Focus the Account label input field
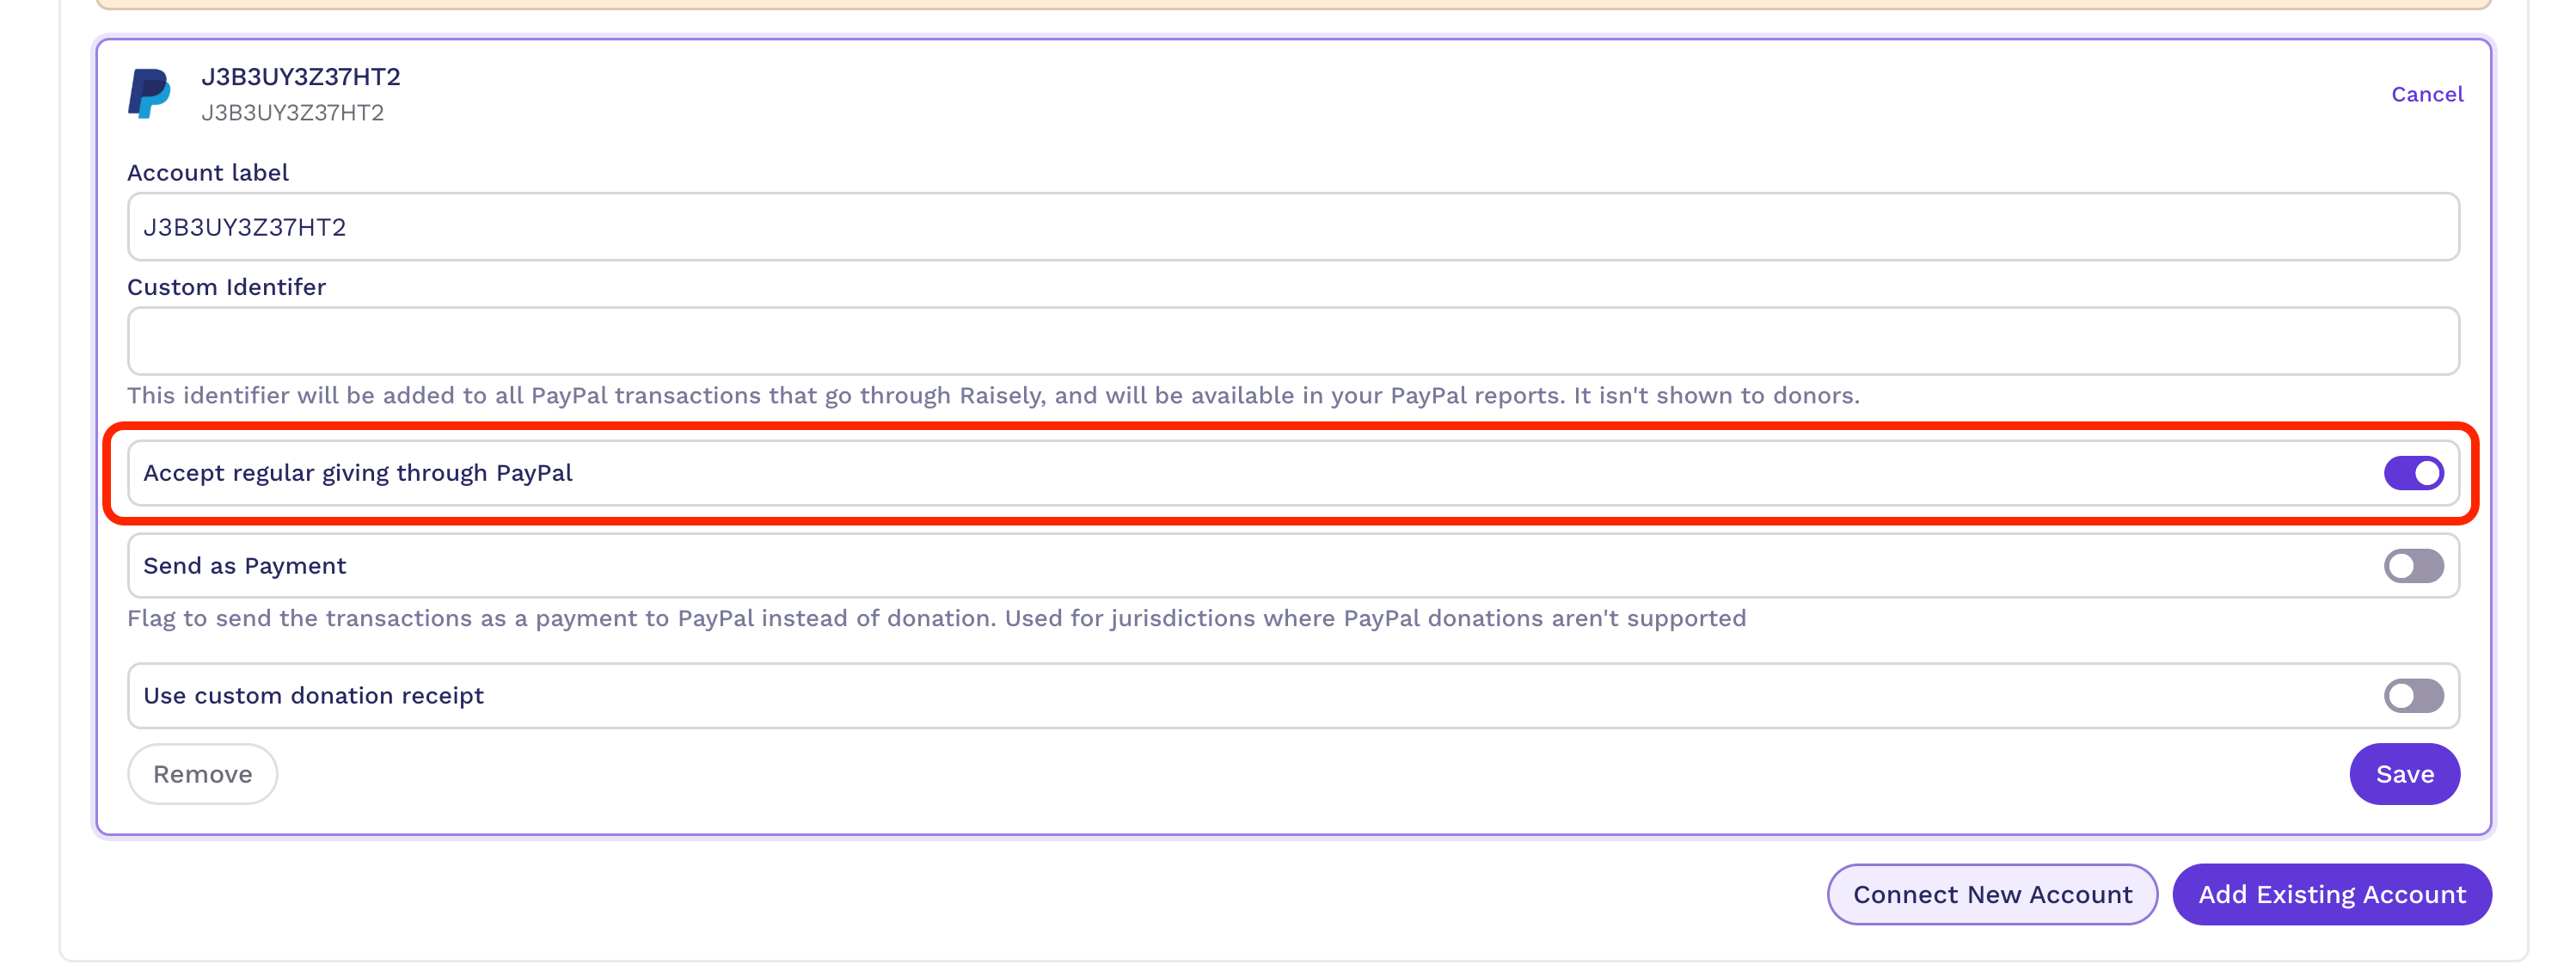2576x965 pixels. pyautogui.click(x=1292, y=227)
